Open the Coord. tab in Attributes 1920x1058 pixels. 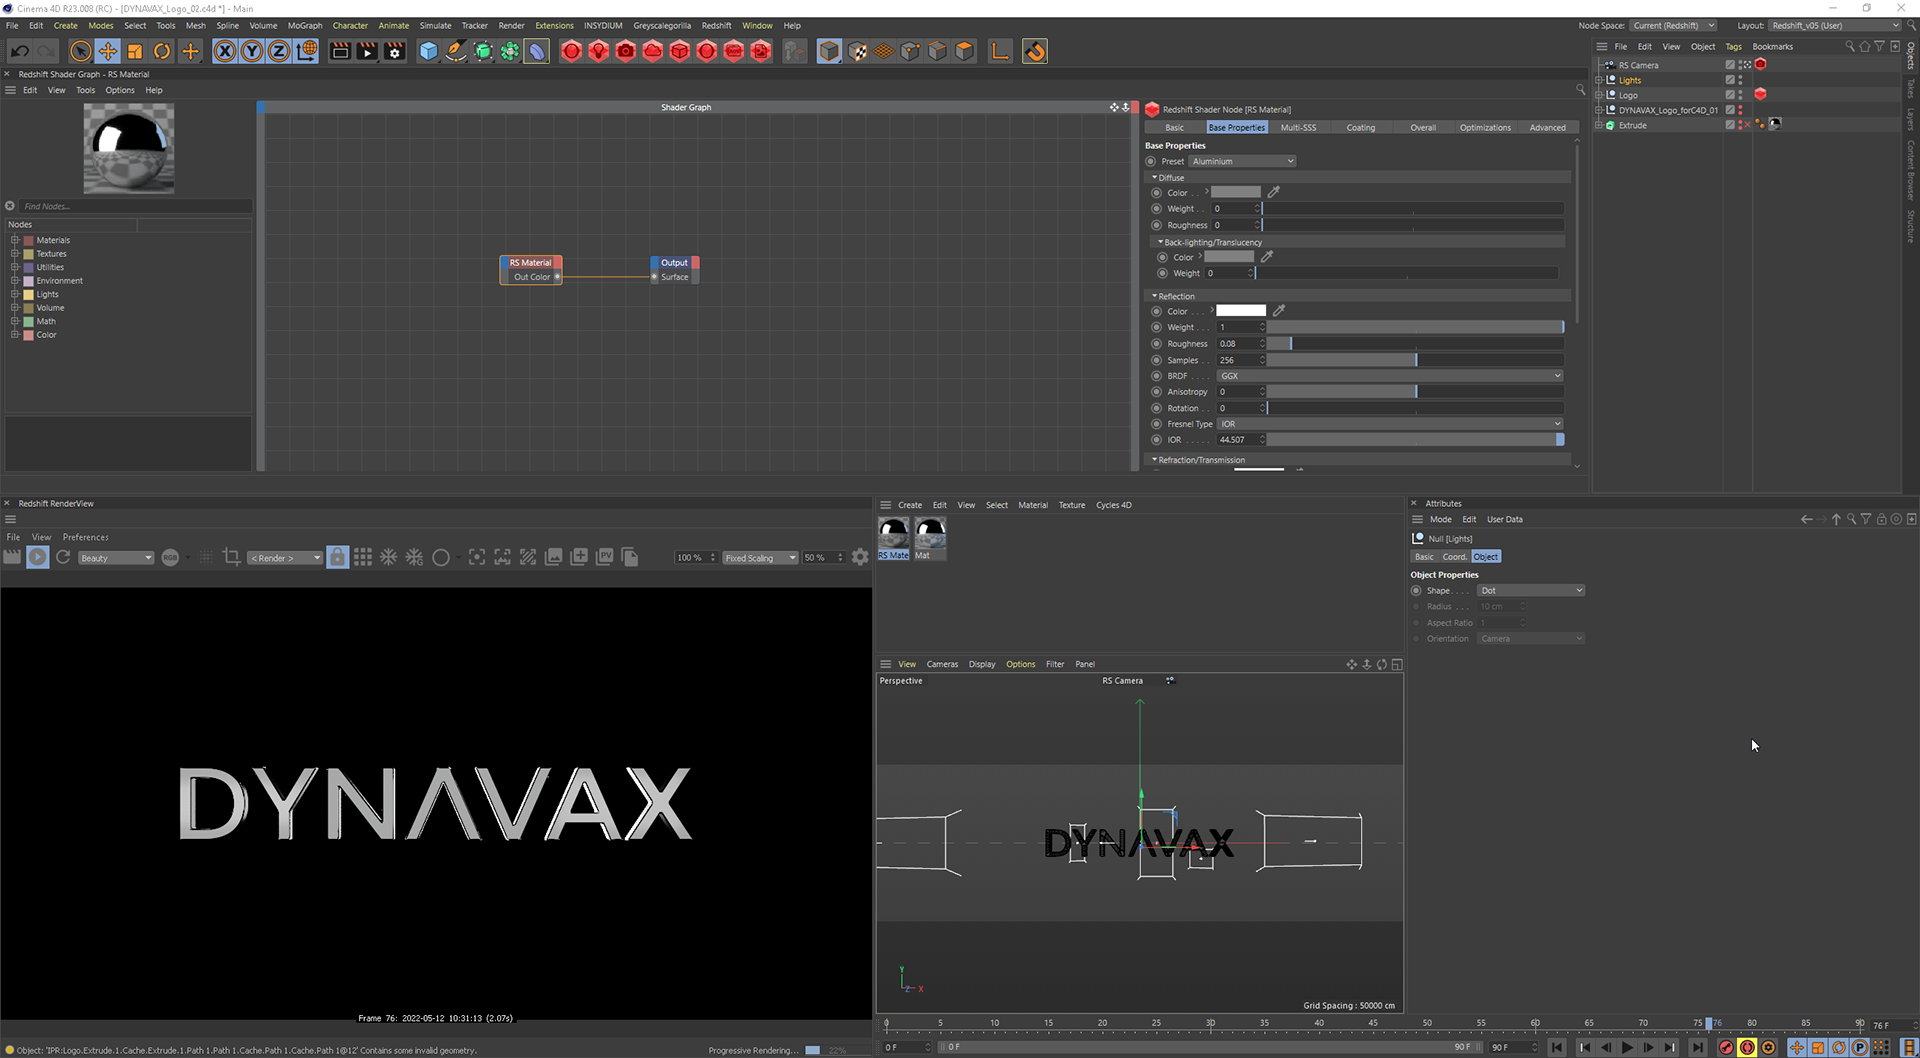pos(1454,557)
